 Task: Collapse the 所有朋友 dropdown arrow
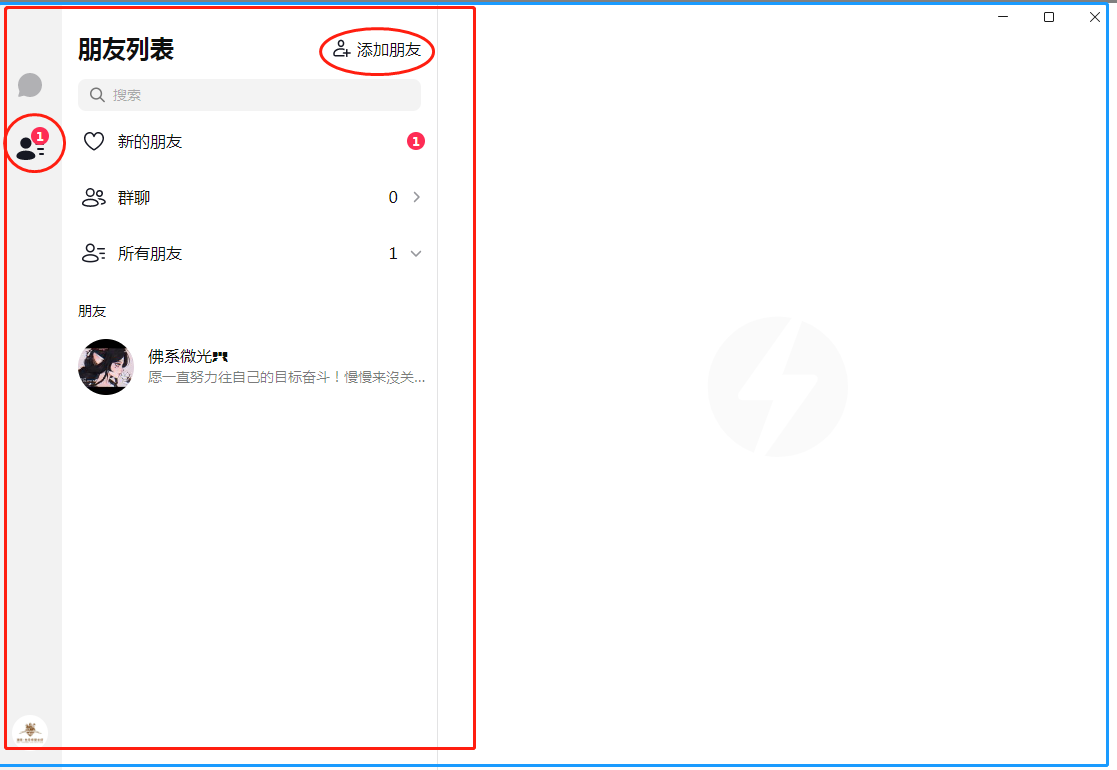(x=416, y=254)
